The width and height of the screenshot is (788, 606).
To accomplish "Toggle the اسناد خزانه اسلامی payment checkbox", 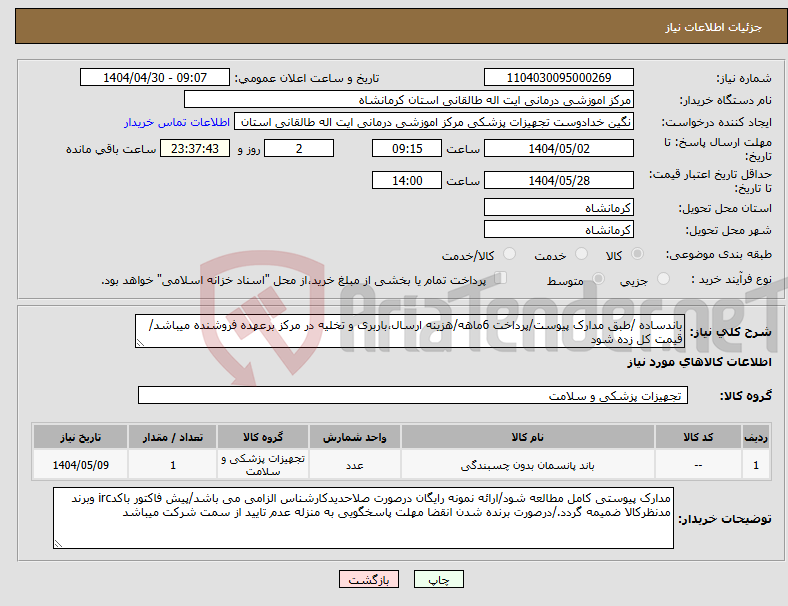I will (x=501, y=278).
